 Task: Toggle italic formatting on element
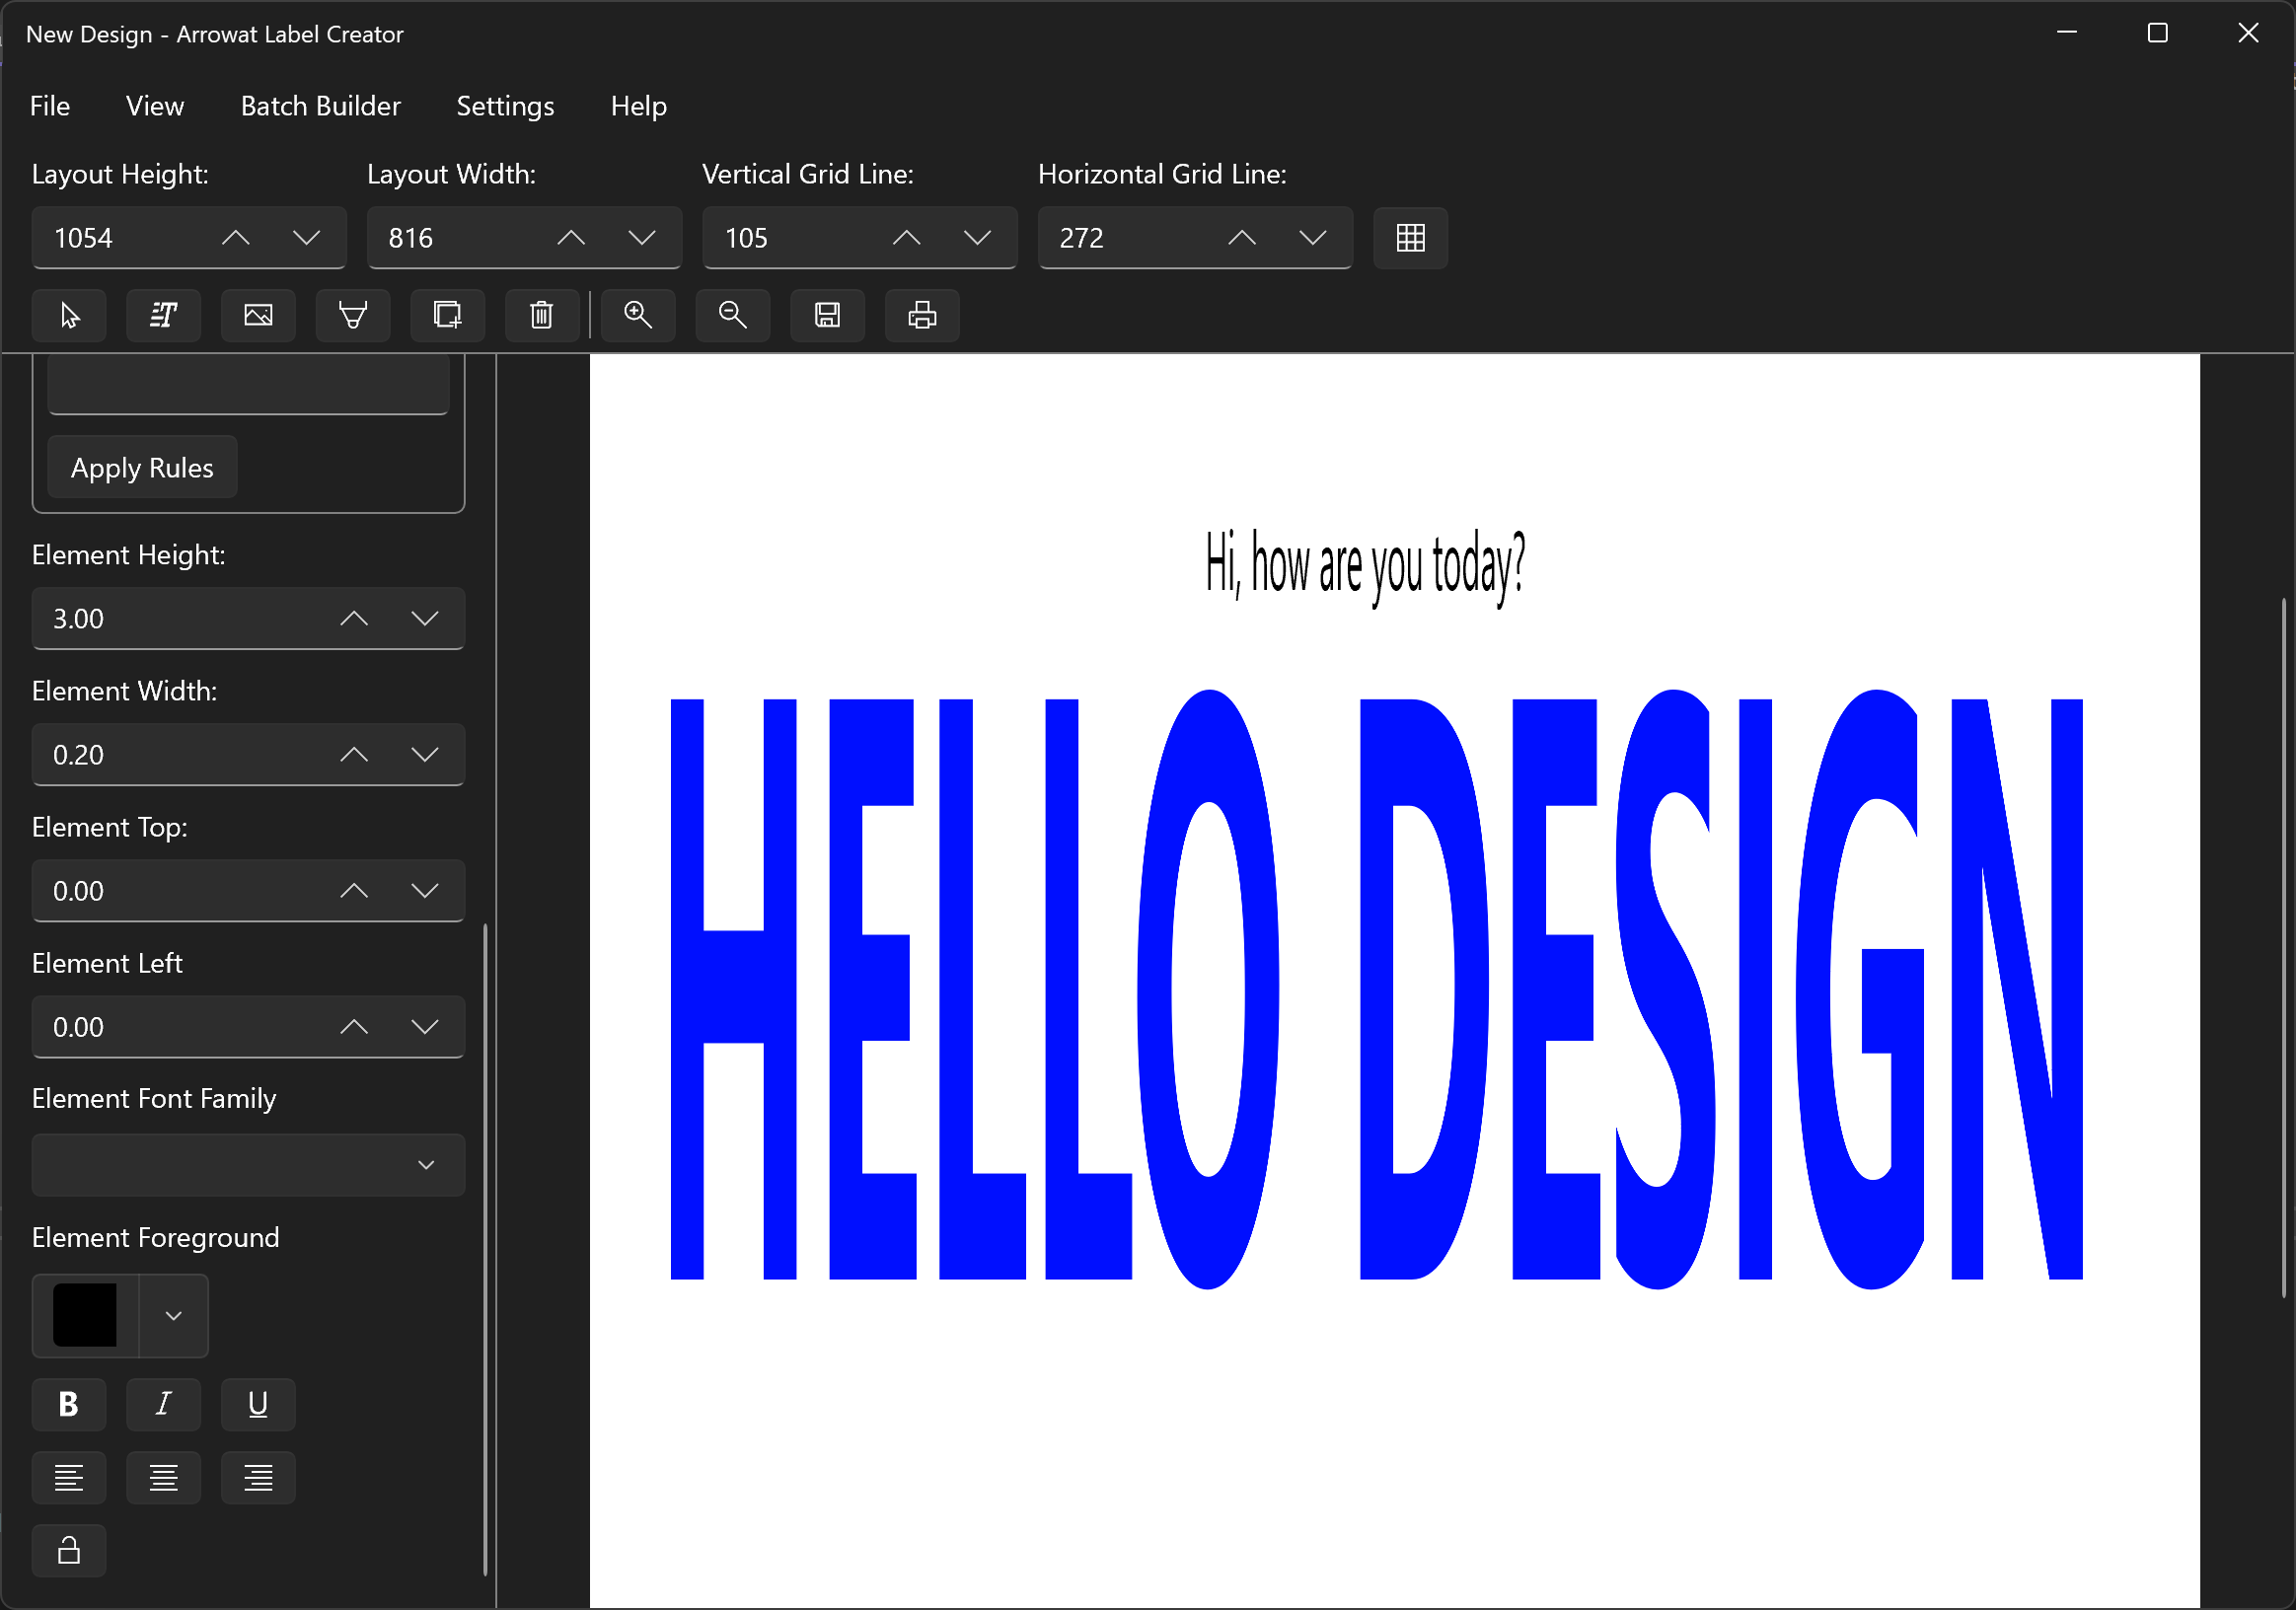162,1404
